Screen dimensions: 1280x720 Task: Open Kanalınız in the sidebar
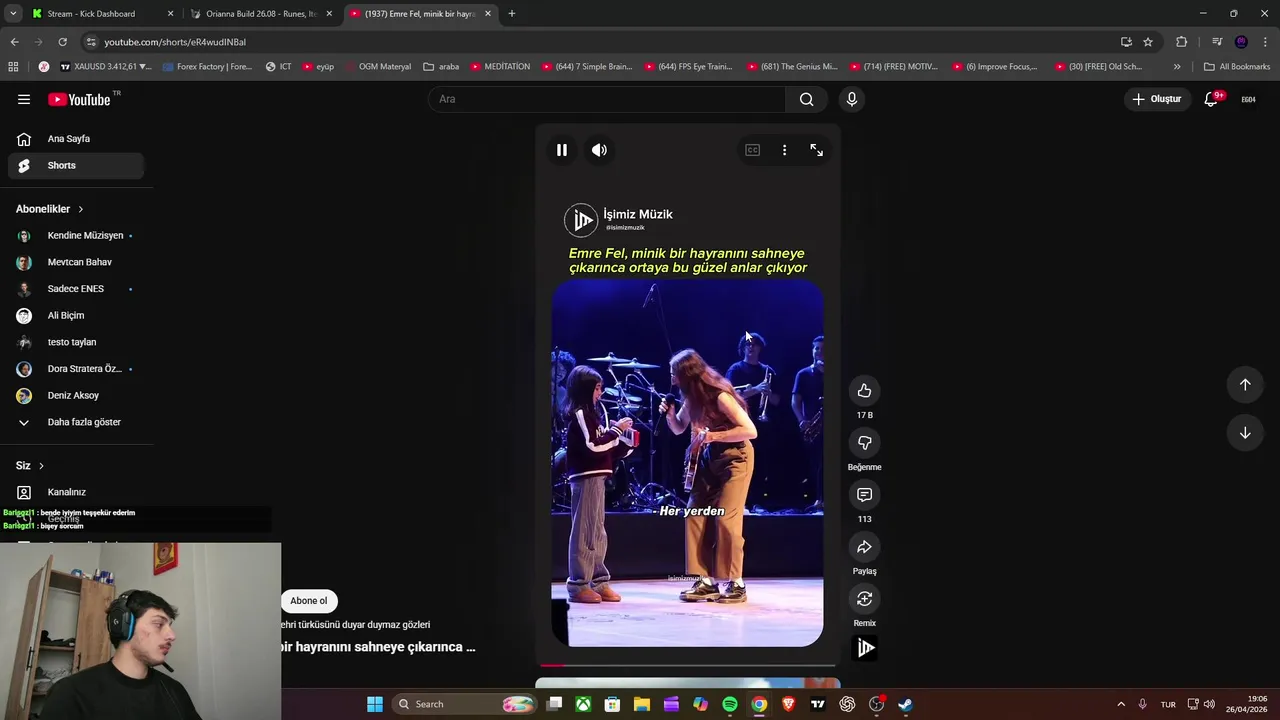tap(76, 492)
